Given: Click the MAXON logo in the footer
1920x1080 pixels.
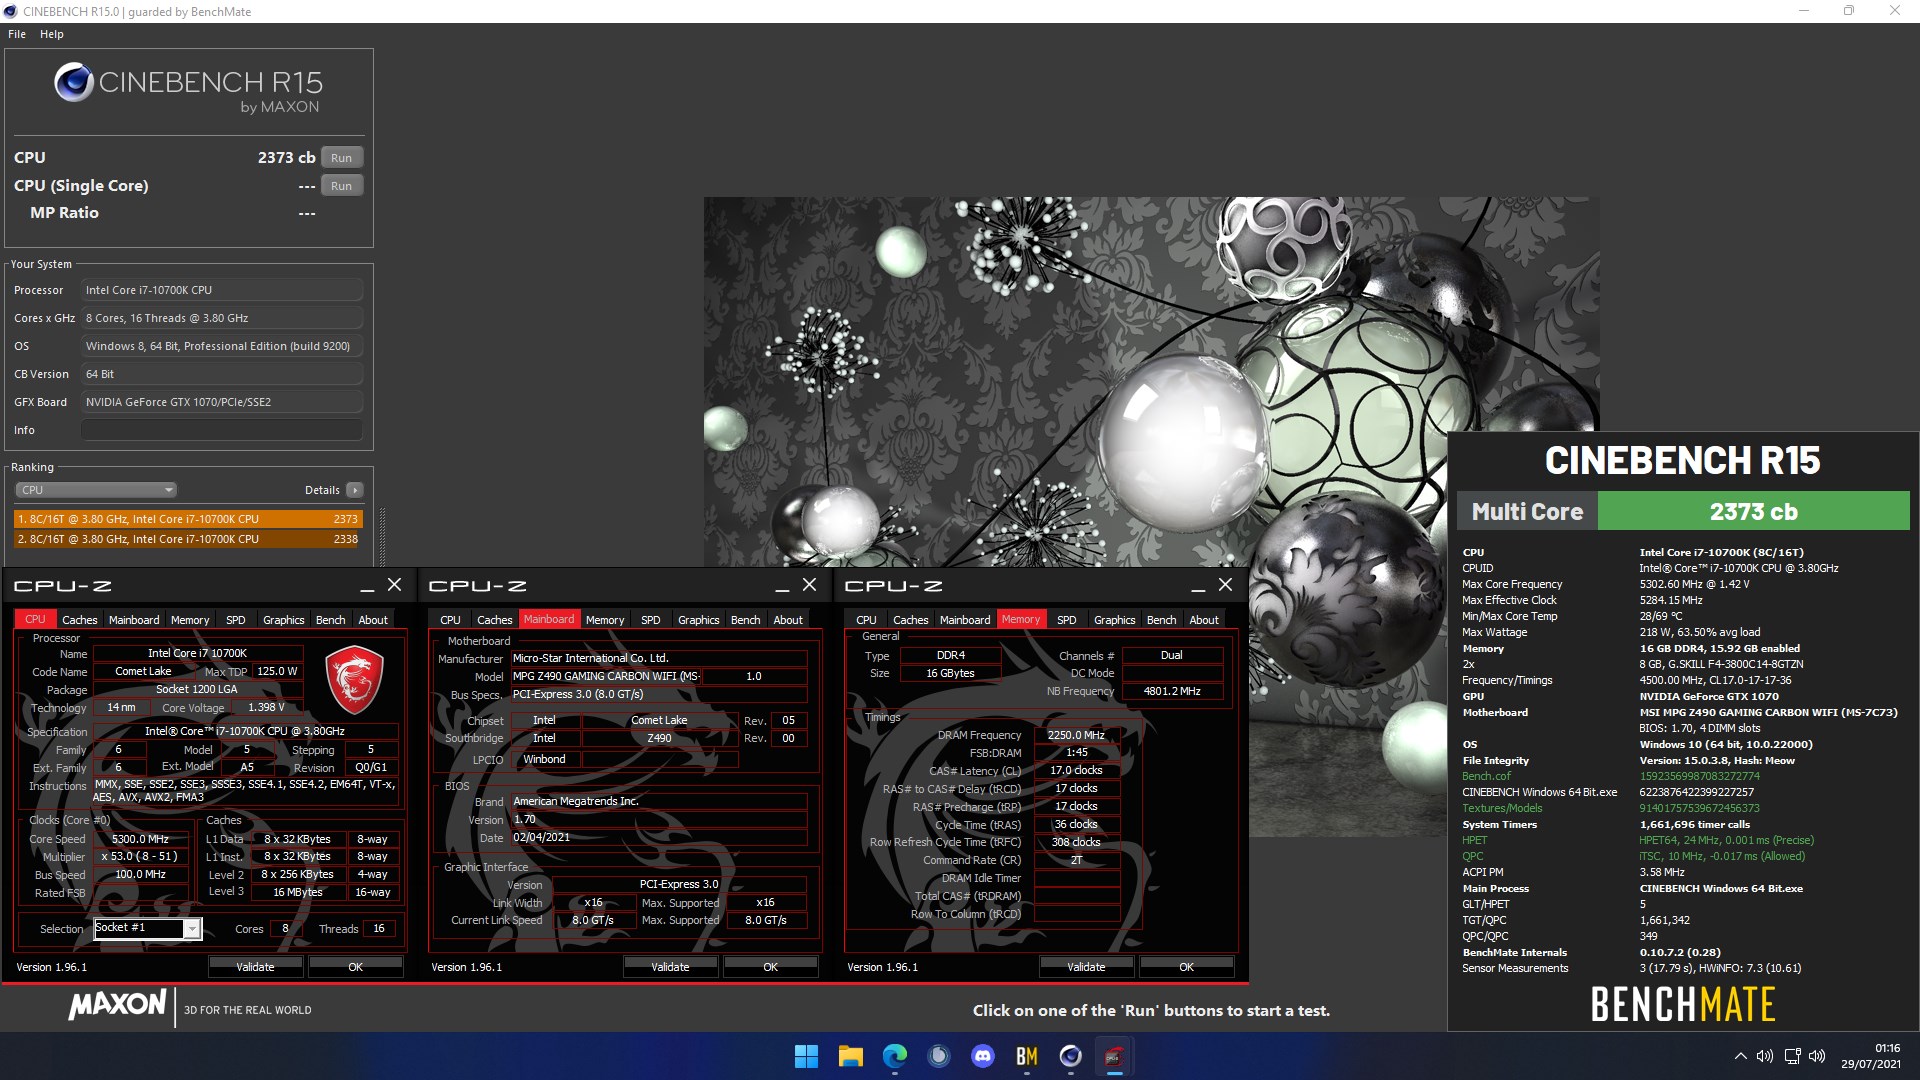Looking at the screenshot, I should tap(117, 1005).
